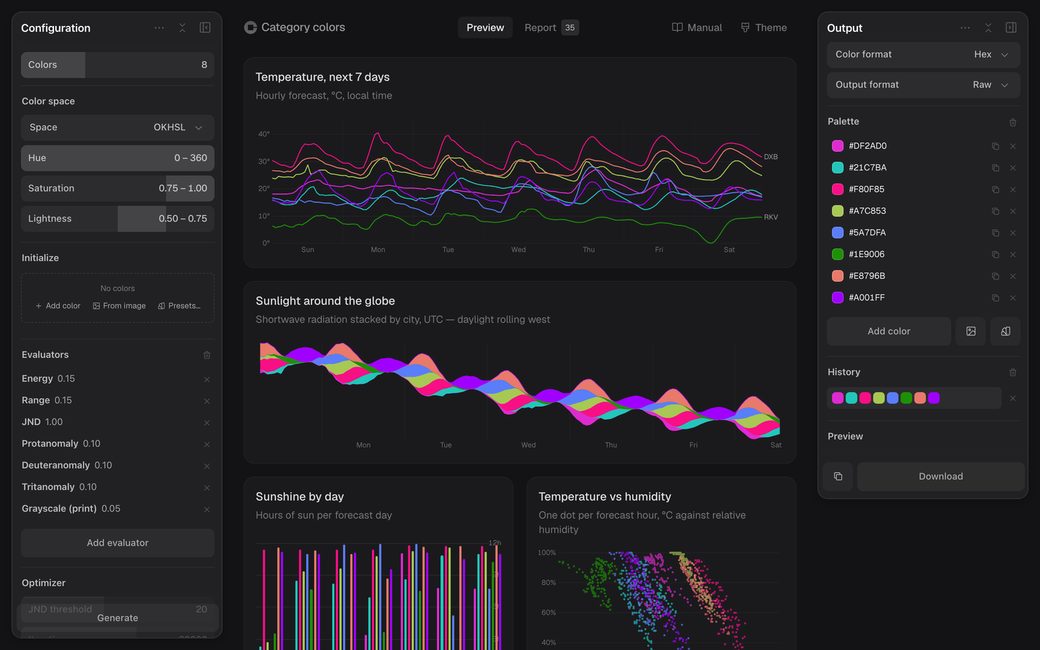This screenshot has height=650, width=1040.
Task: Remove the Protanomaly evaluator
Action: [207, 444]
